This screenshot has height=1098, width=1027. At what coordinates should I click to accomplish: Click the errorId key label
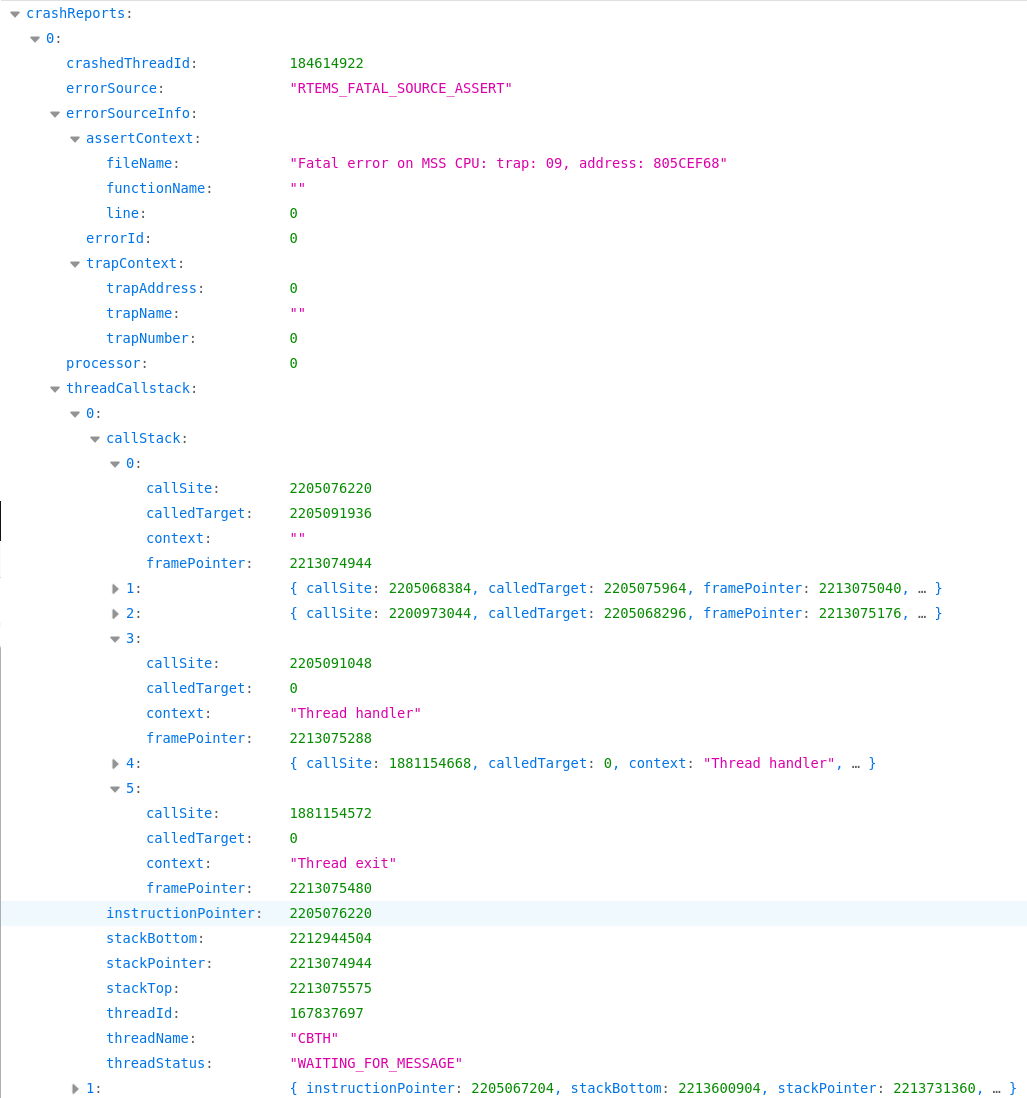(115, 239)
